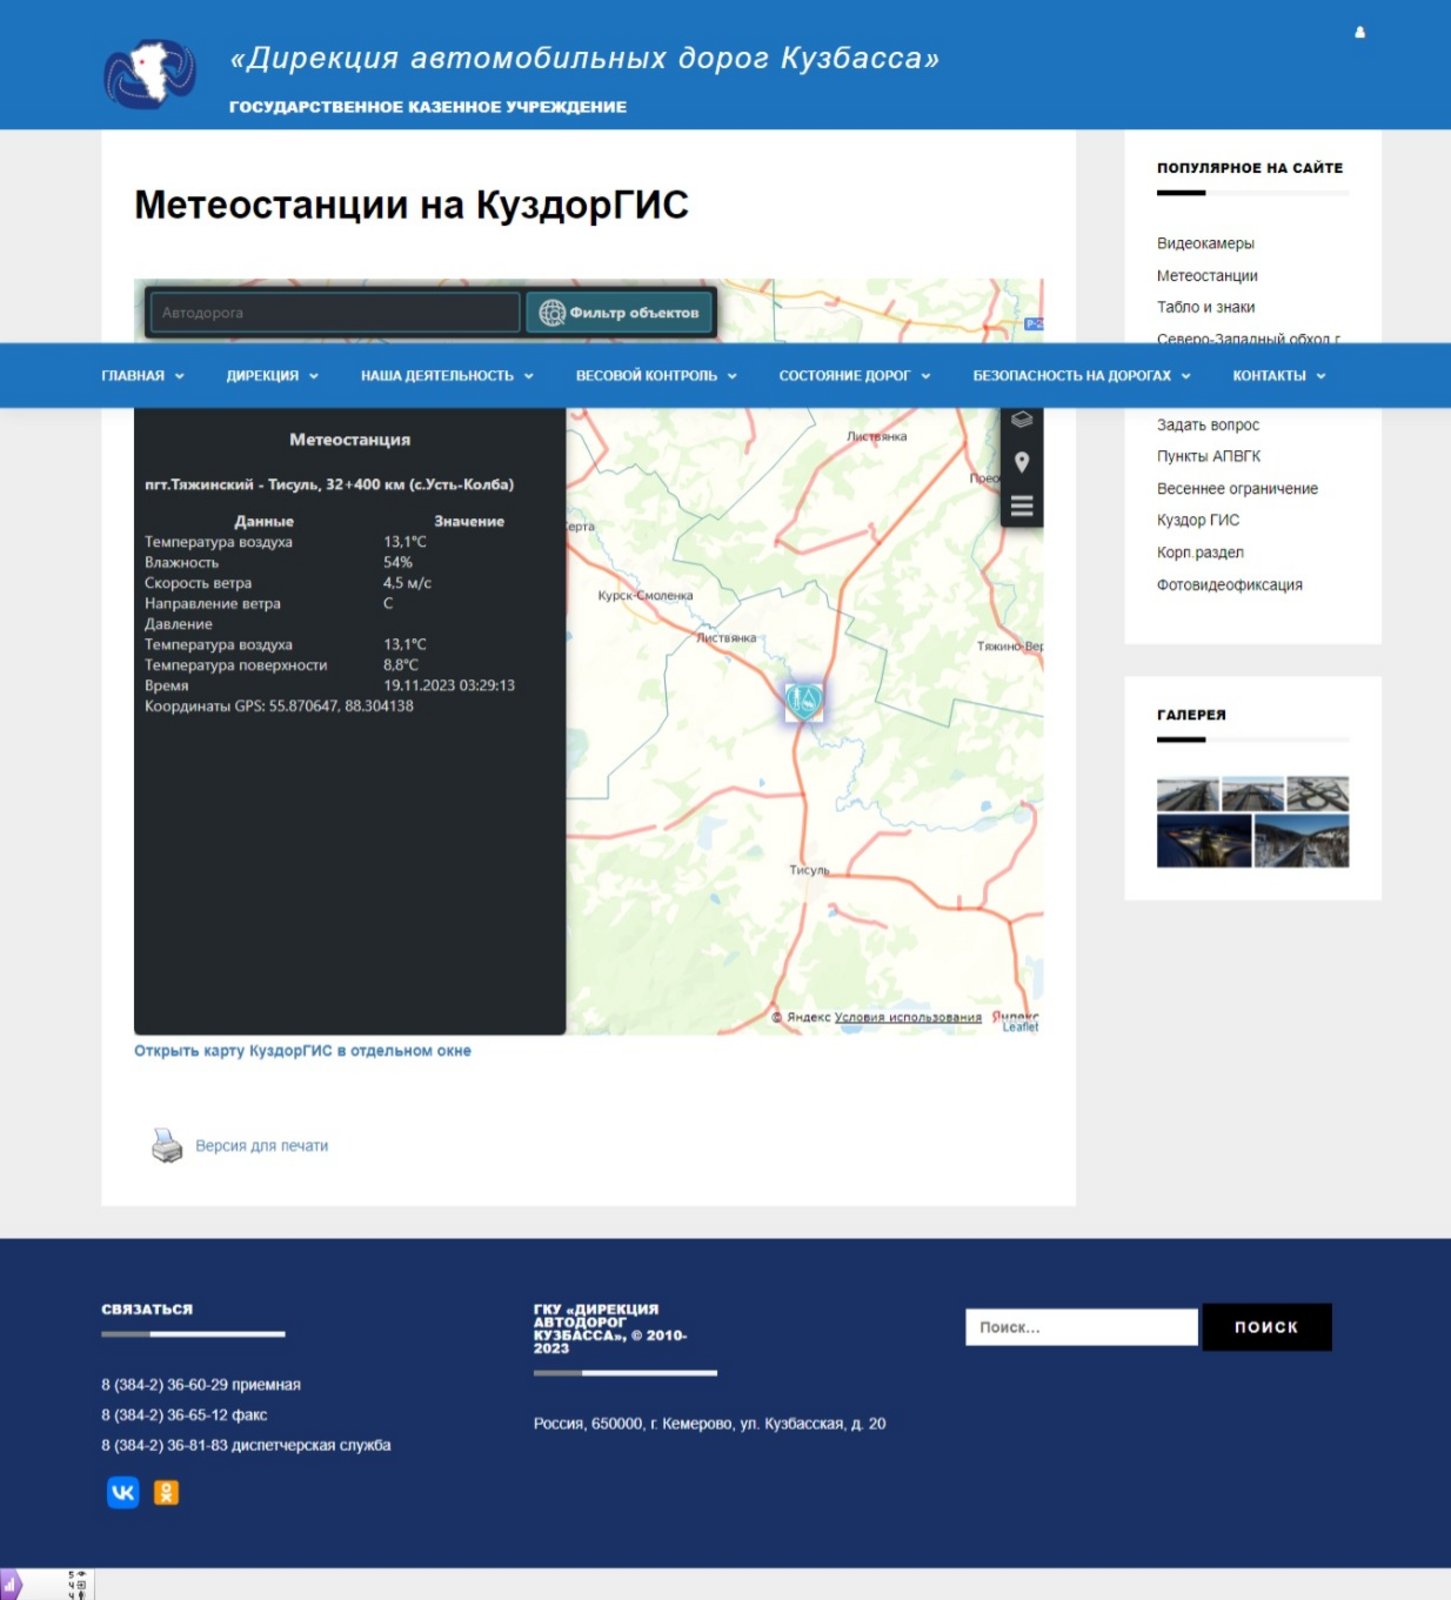
Task: Open the night road gallery thumbnail
Action: click(x=1204, y=841)
